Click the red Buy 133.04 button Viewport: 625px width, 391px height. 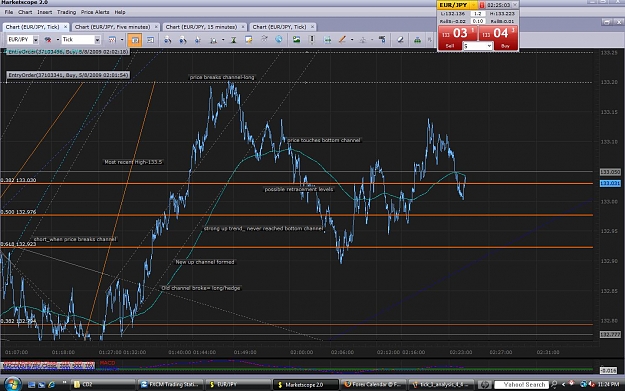(498, 37)
